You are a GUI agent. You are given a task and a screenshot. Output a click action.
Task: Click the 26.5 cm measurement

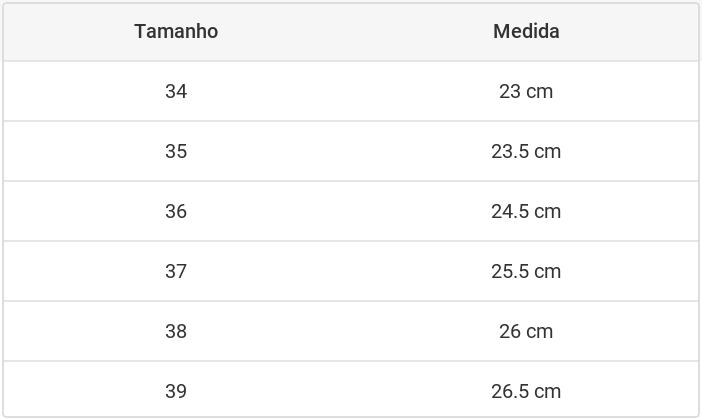click(526, 391)
